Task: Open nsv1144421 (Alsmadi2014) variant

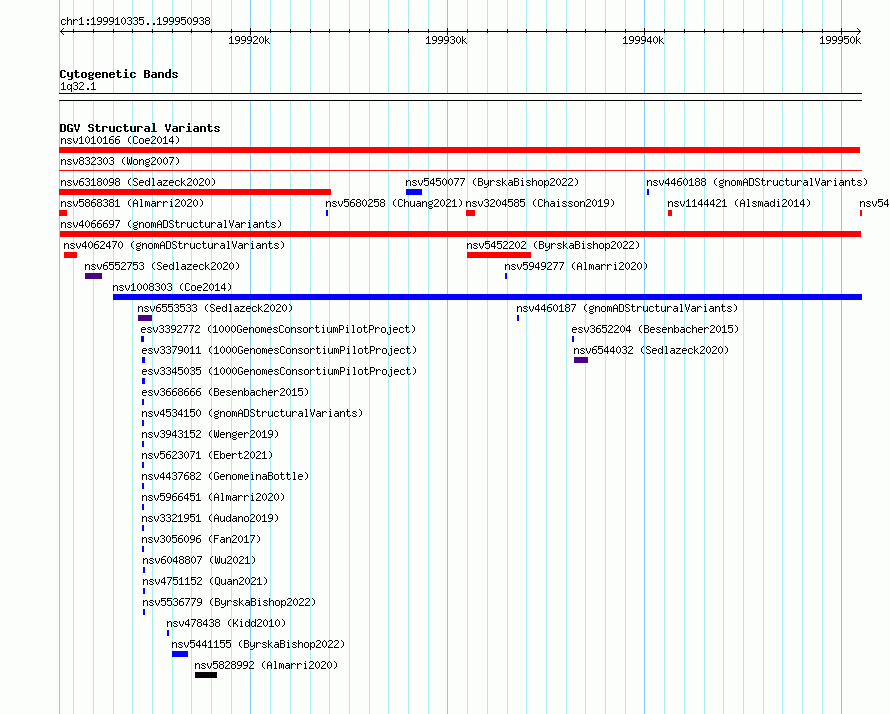Action: click(739, 203)
